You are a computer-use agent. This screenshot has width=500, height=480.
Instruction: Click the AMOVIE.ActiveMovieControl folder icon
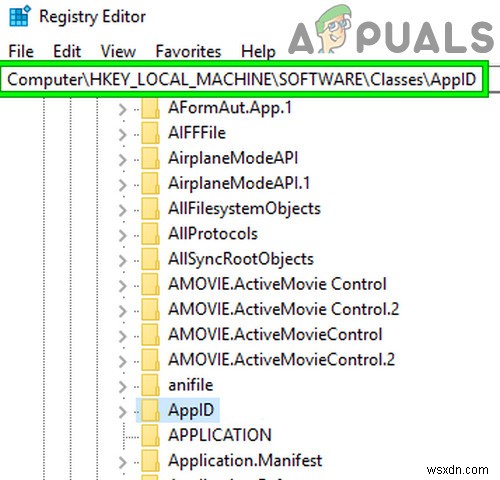point(150,335)
